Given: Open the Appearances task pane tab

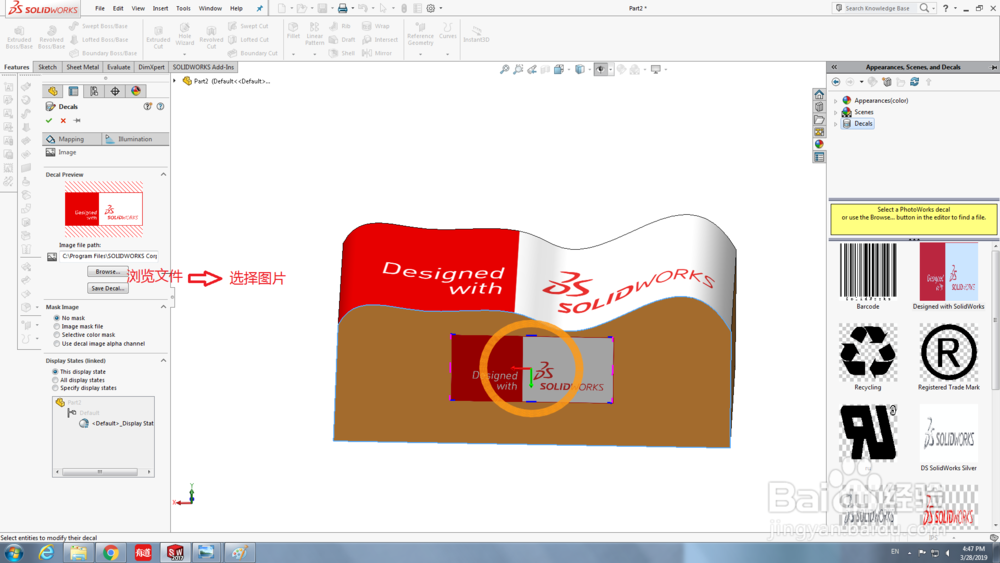Looking at the screenshot, I should [819, 144].
